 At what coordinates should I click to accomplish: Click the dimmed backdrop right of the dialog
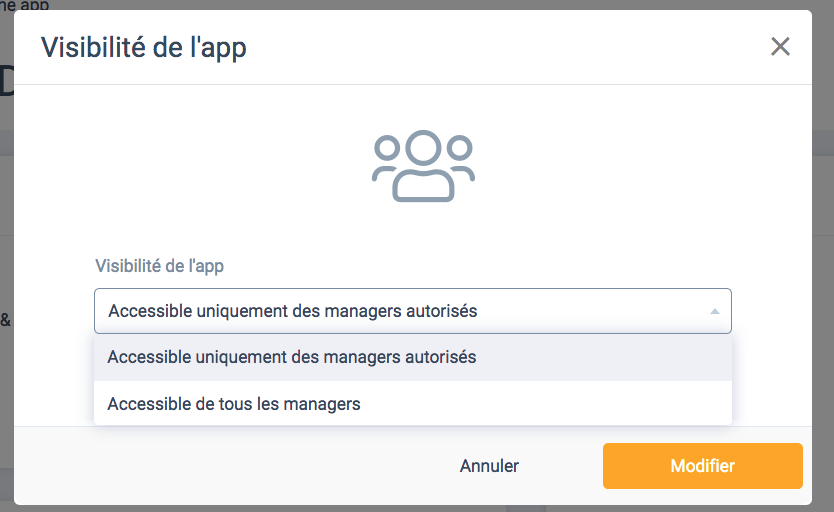823,266
